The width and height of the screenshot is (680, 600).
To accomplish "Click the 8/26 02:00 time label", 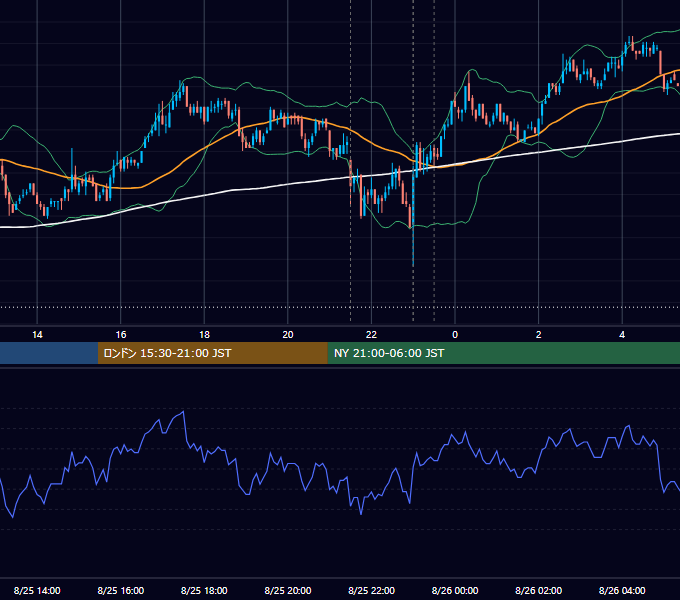I will [538, 590].
